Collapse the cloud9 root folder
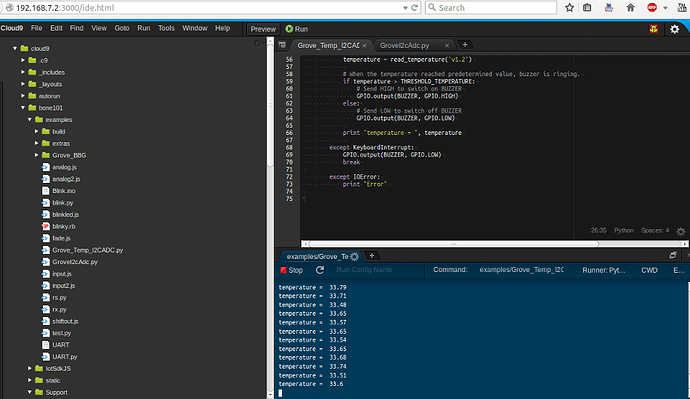The height and width of the screenshot is (399, 690). (15, 48)
